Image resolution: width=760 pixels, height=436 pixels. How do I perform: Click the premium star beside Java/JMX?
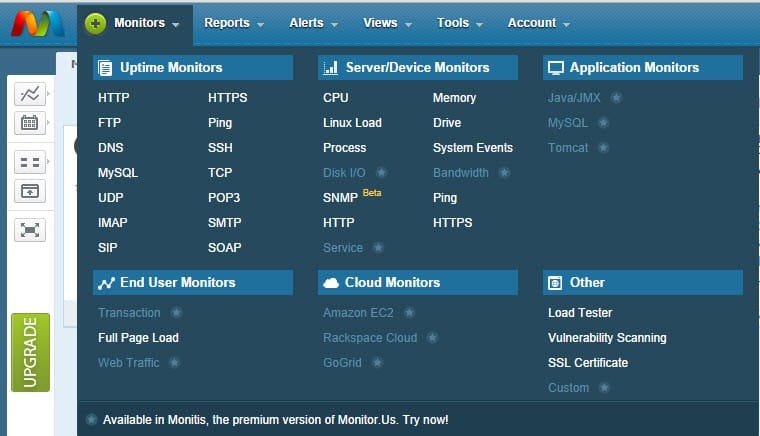pyautogui.click(x=616, y=98)
